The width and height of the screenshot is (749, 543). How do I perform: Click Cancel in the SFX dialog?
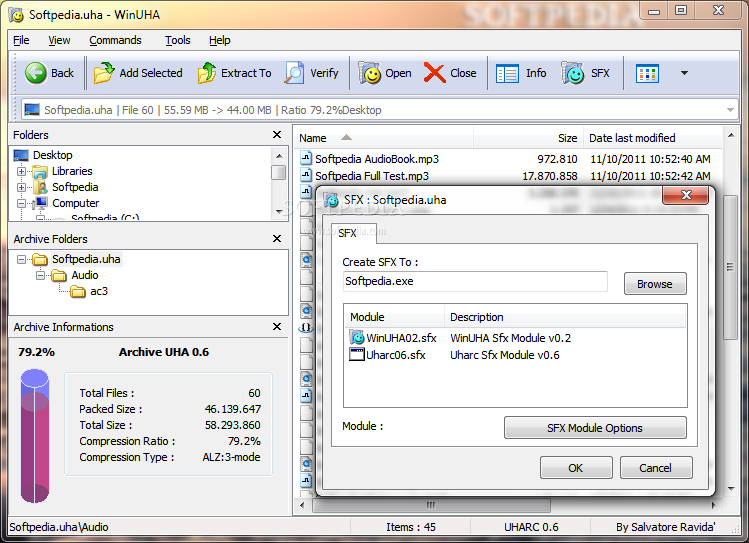(x=655, y=468)
